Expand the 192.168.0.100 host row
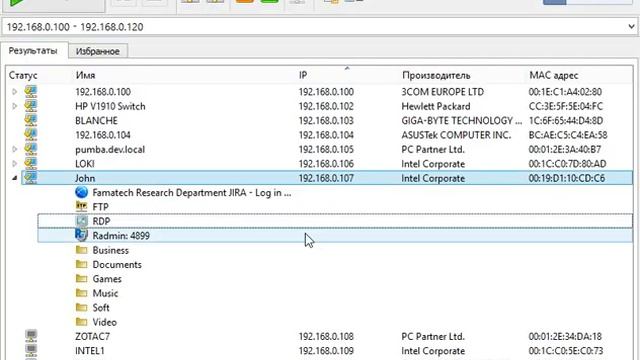Screen dimensions: 640x360 [x=15, y=92]
